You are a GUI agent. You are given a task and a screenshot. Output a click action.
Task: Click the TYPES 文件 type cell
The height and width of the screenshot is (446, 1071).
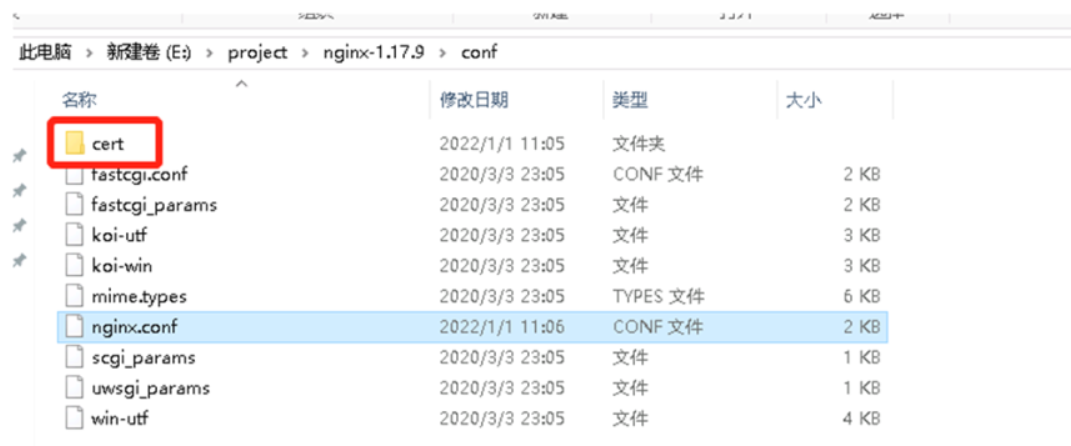[x=658, y=297]
